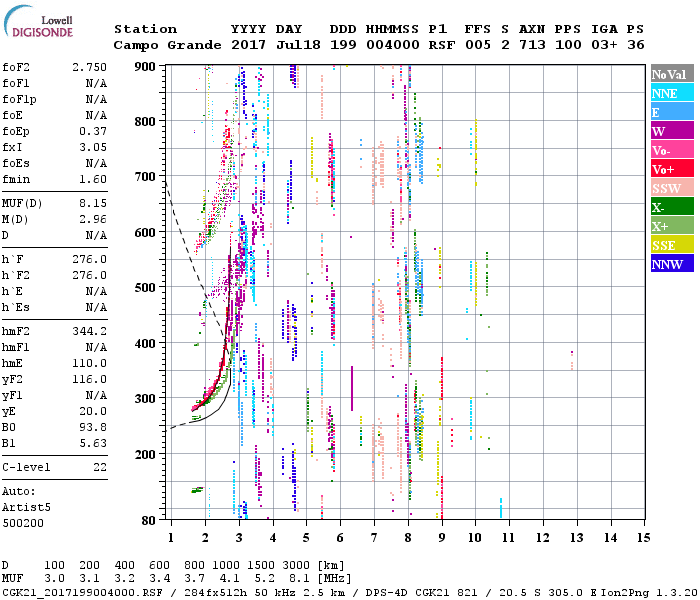Select the Vo- pink legend swatch
Screen dimensions: 700x600
[672, 150]
